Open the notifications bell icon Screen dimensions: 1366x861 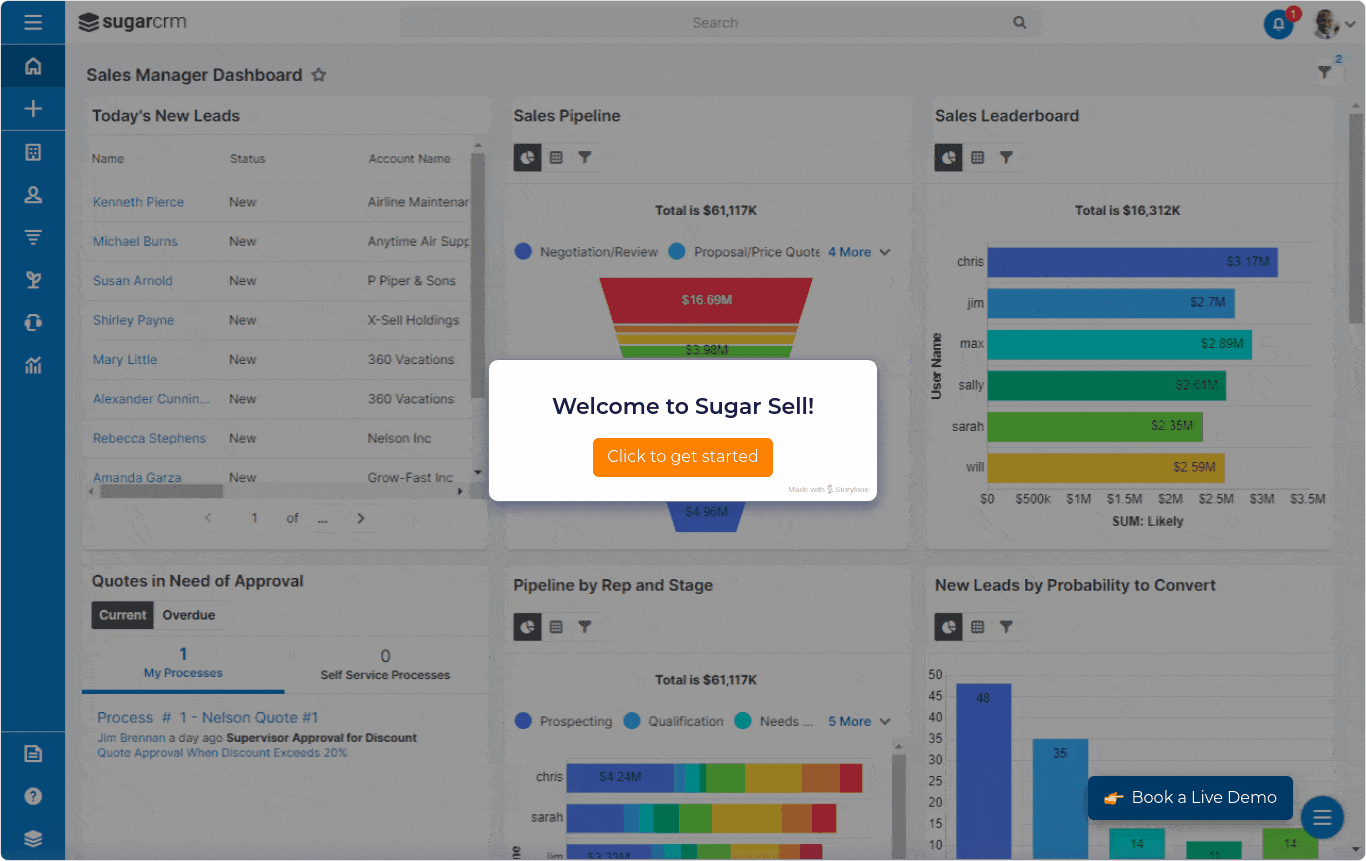1278,24
